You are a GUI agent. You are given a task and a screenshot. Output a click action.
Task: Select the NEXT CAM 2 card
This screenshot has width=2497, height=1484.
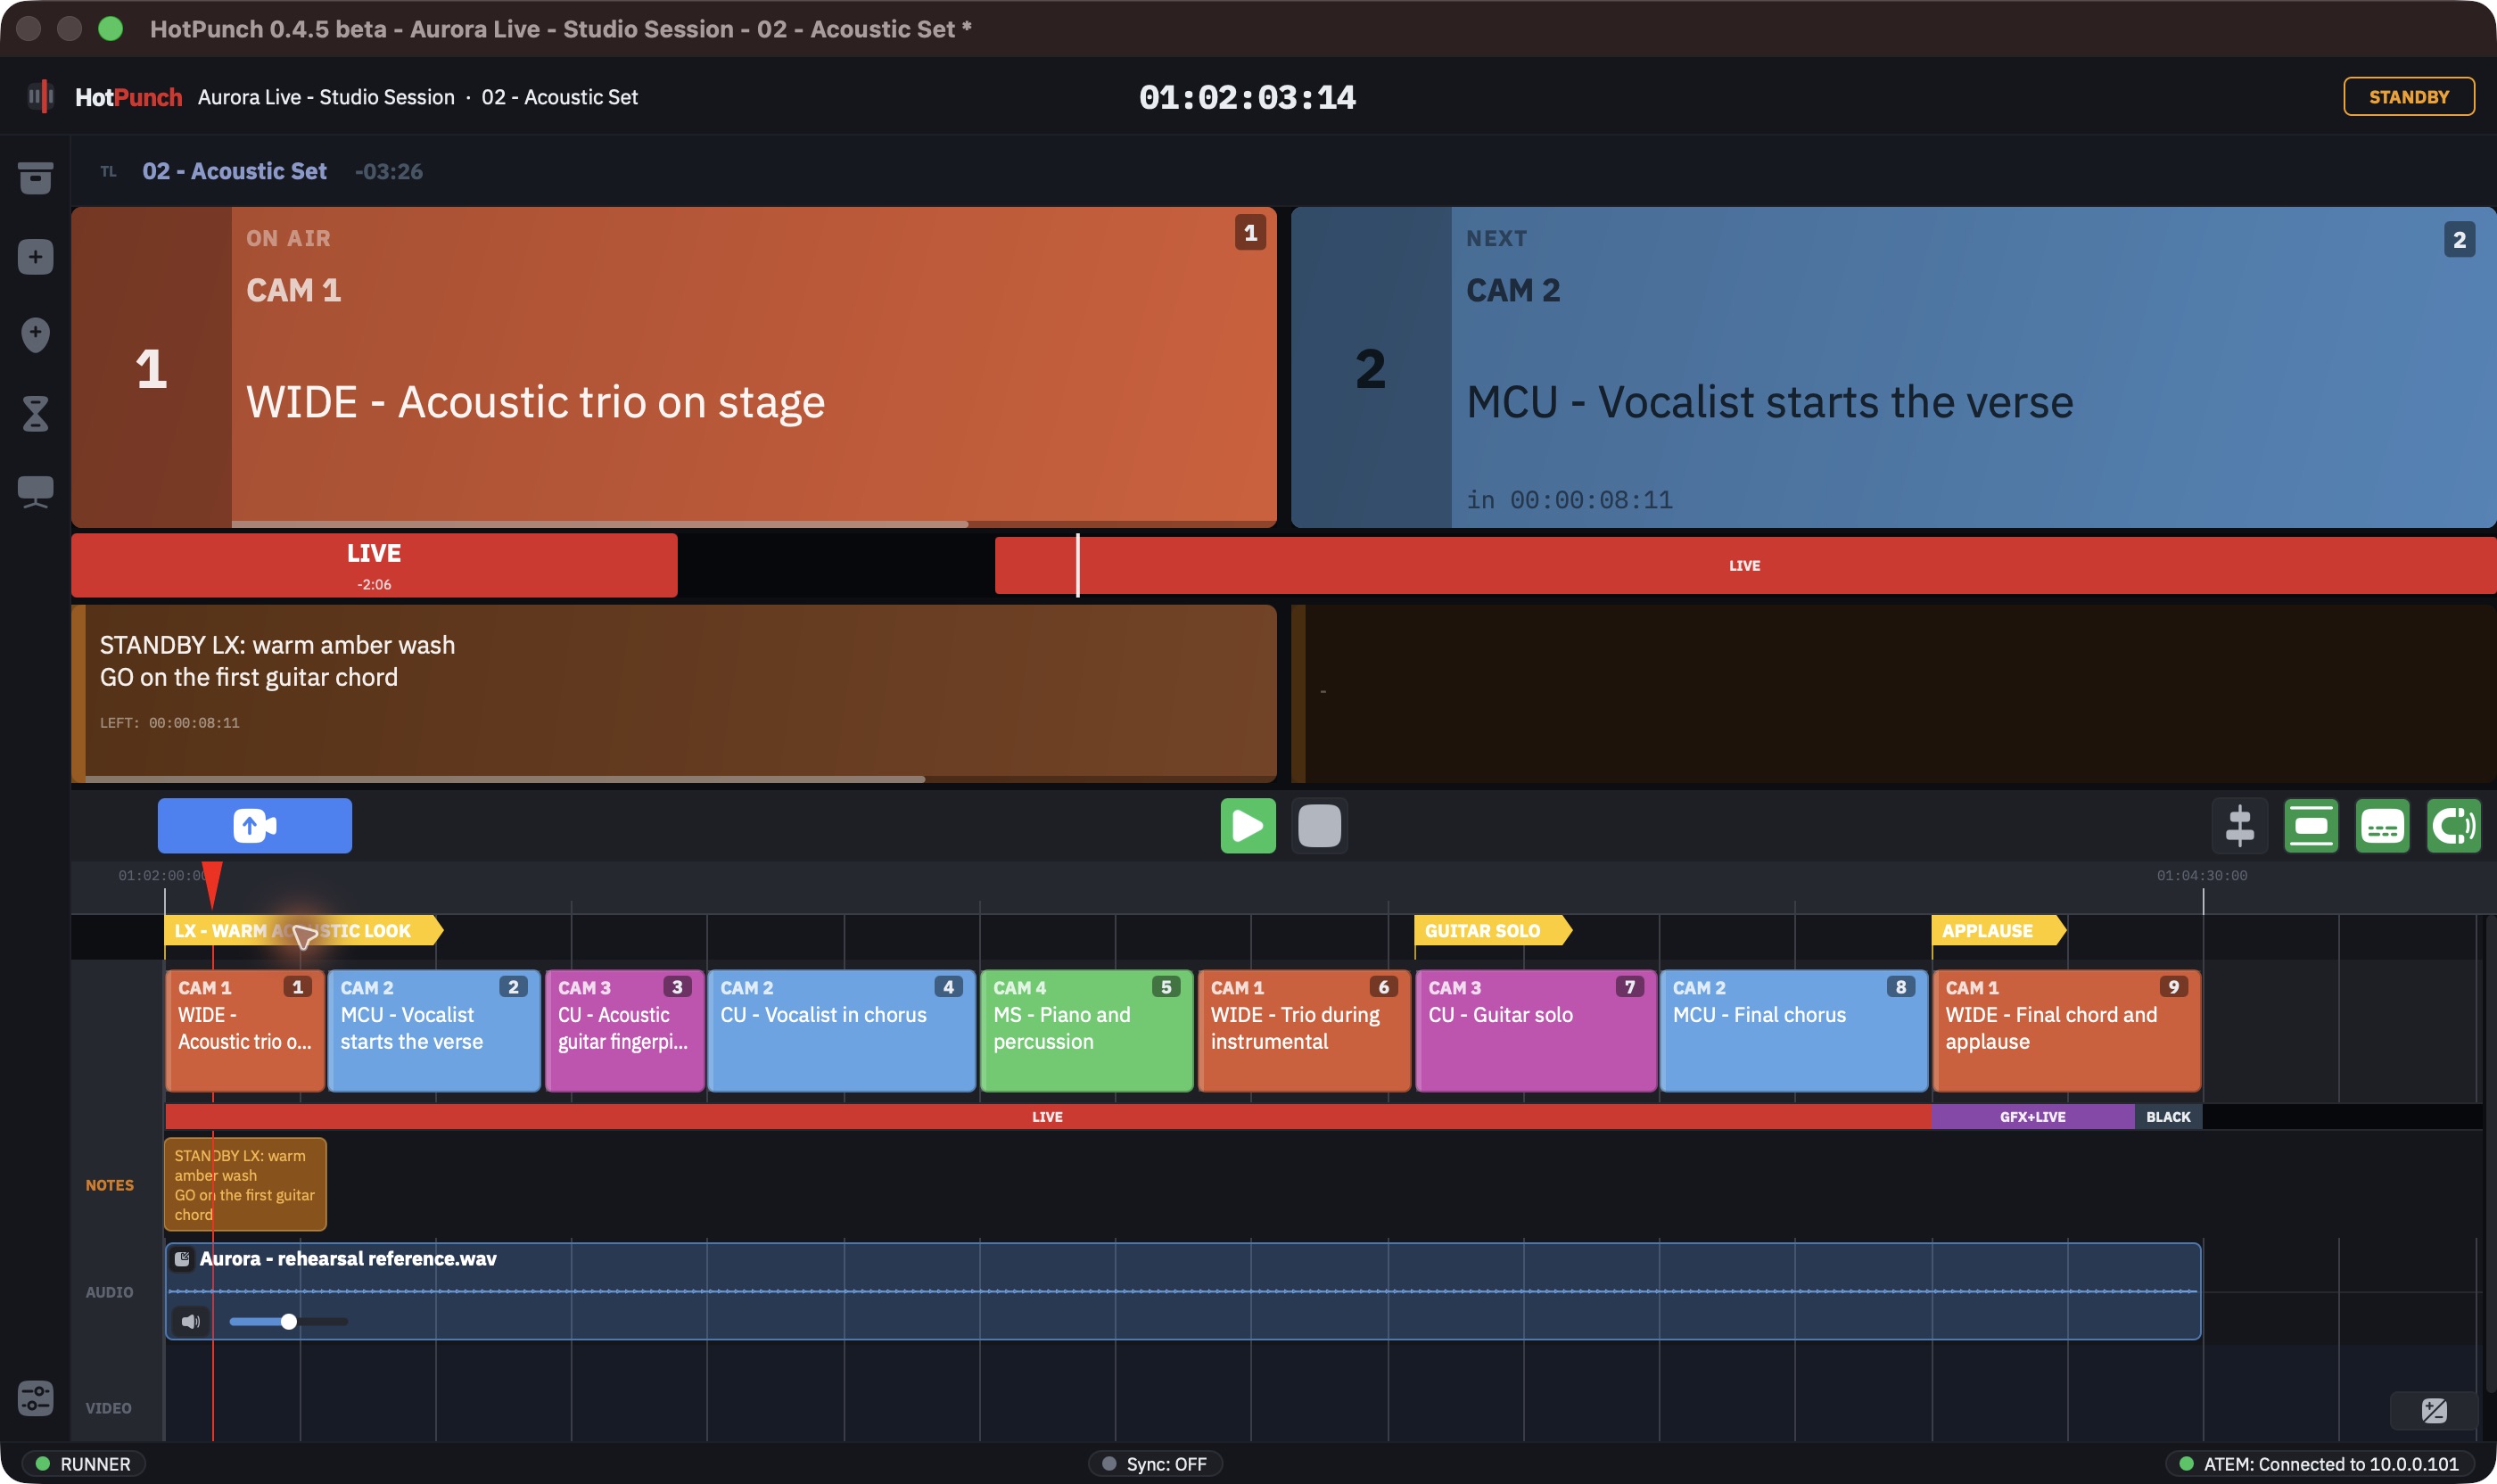pyautogui.click(x=1894, y=367)
